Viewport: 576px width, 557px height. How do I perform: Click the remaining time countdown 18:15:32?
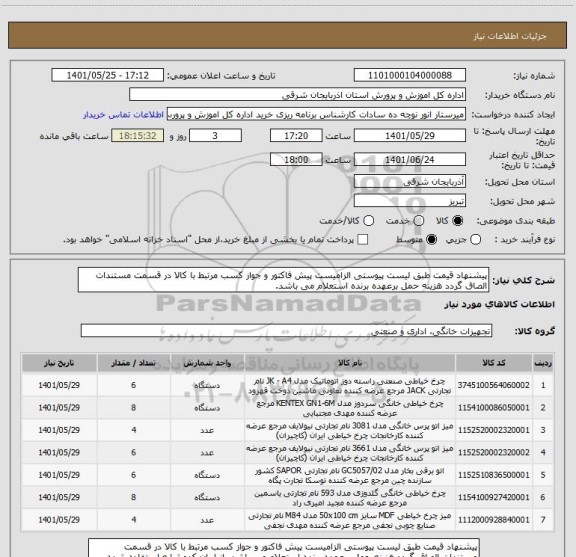click(138, 136)
